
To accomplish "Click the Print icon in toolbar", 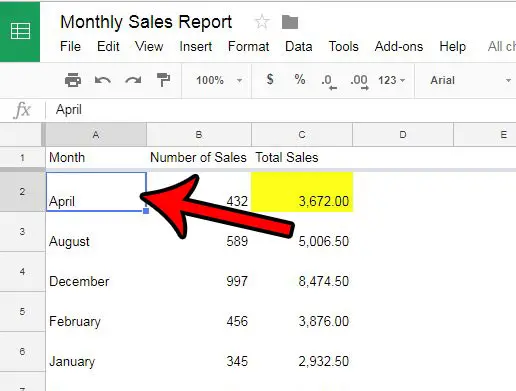I will (73, 80).
